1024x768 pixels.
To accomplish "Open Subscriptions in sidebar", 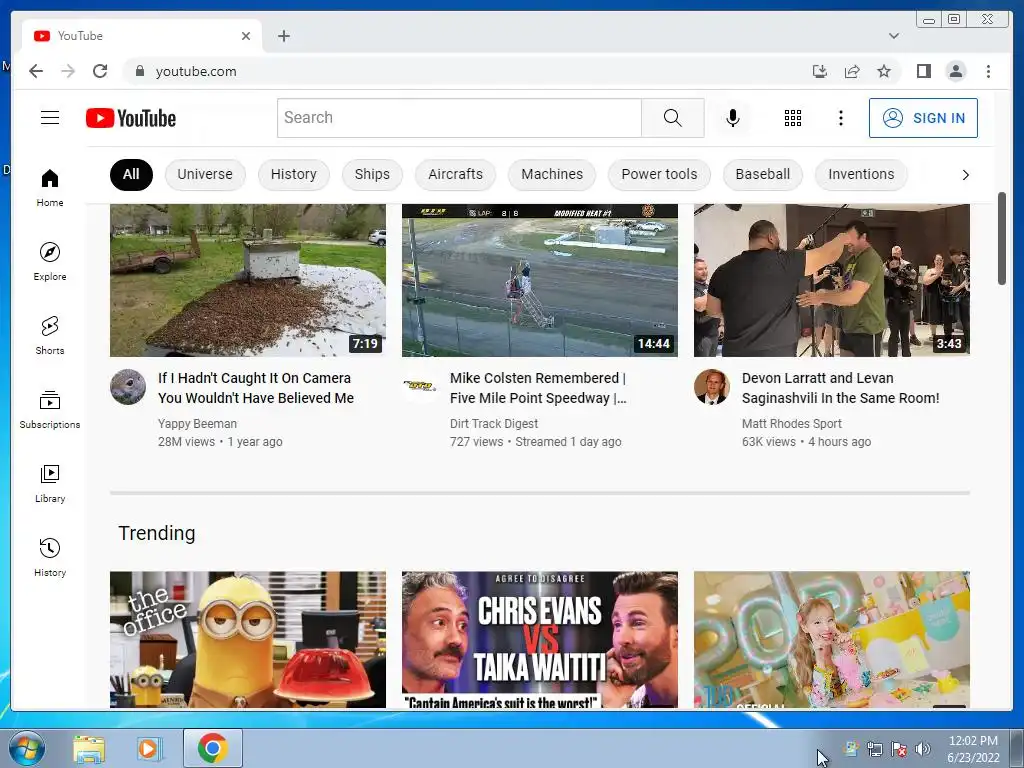I will pos(50,409).
